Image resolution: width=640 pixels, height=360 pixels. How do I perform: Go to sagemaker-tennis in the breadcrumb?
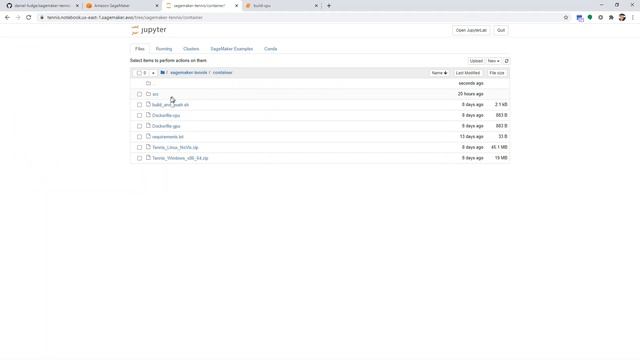pyautogui.click(x=189, y=73)
